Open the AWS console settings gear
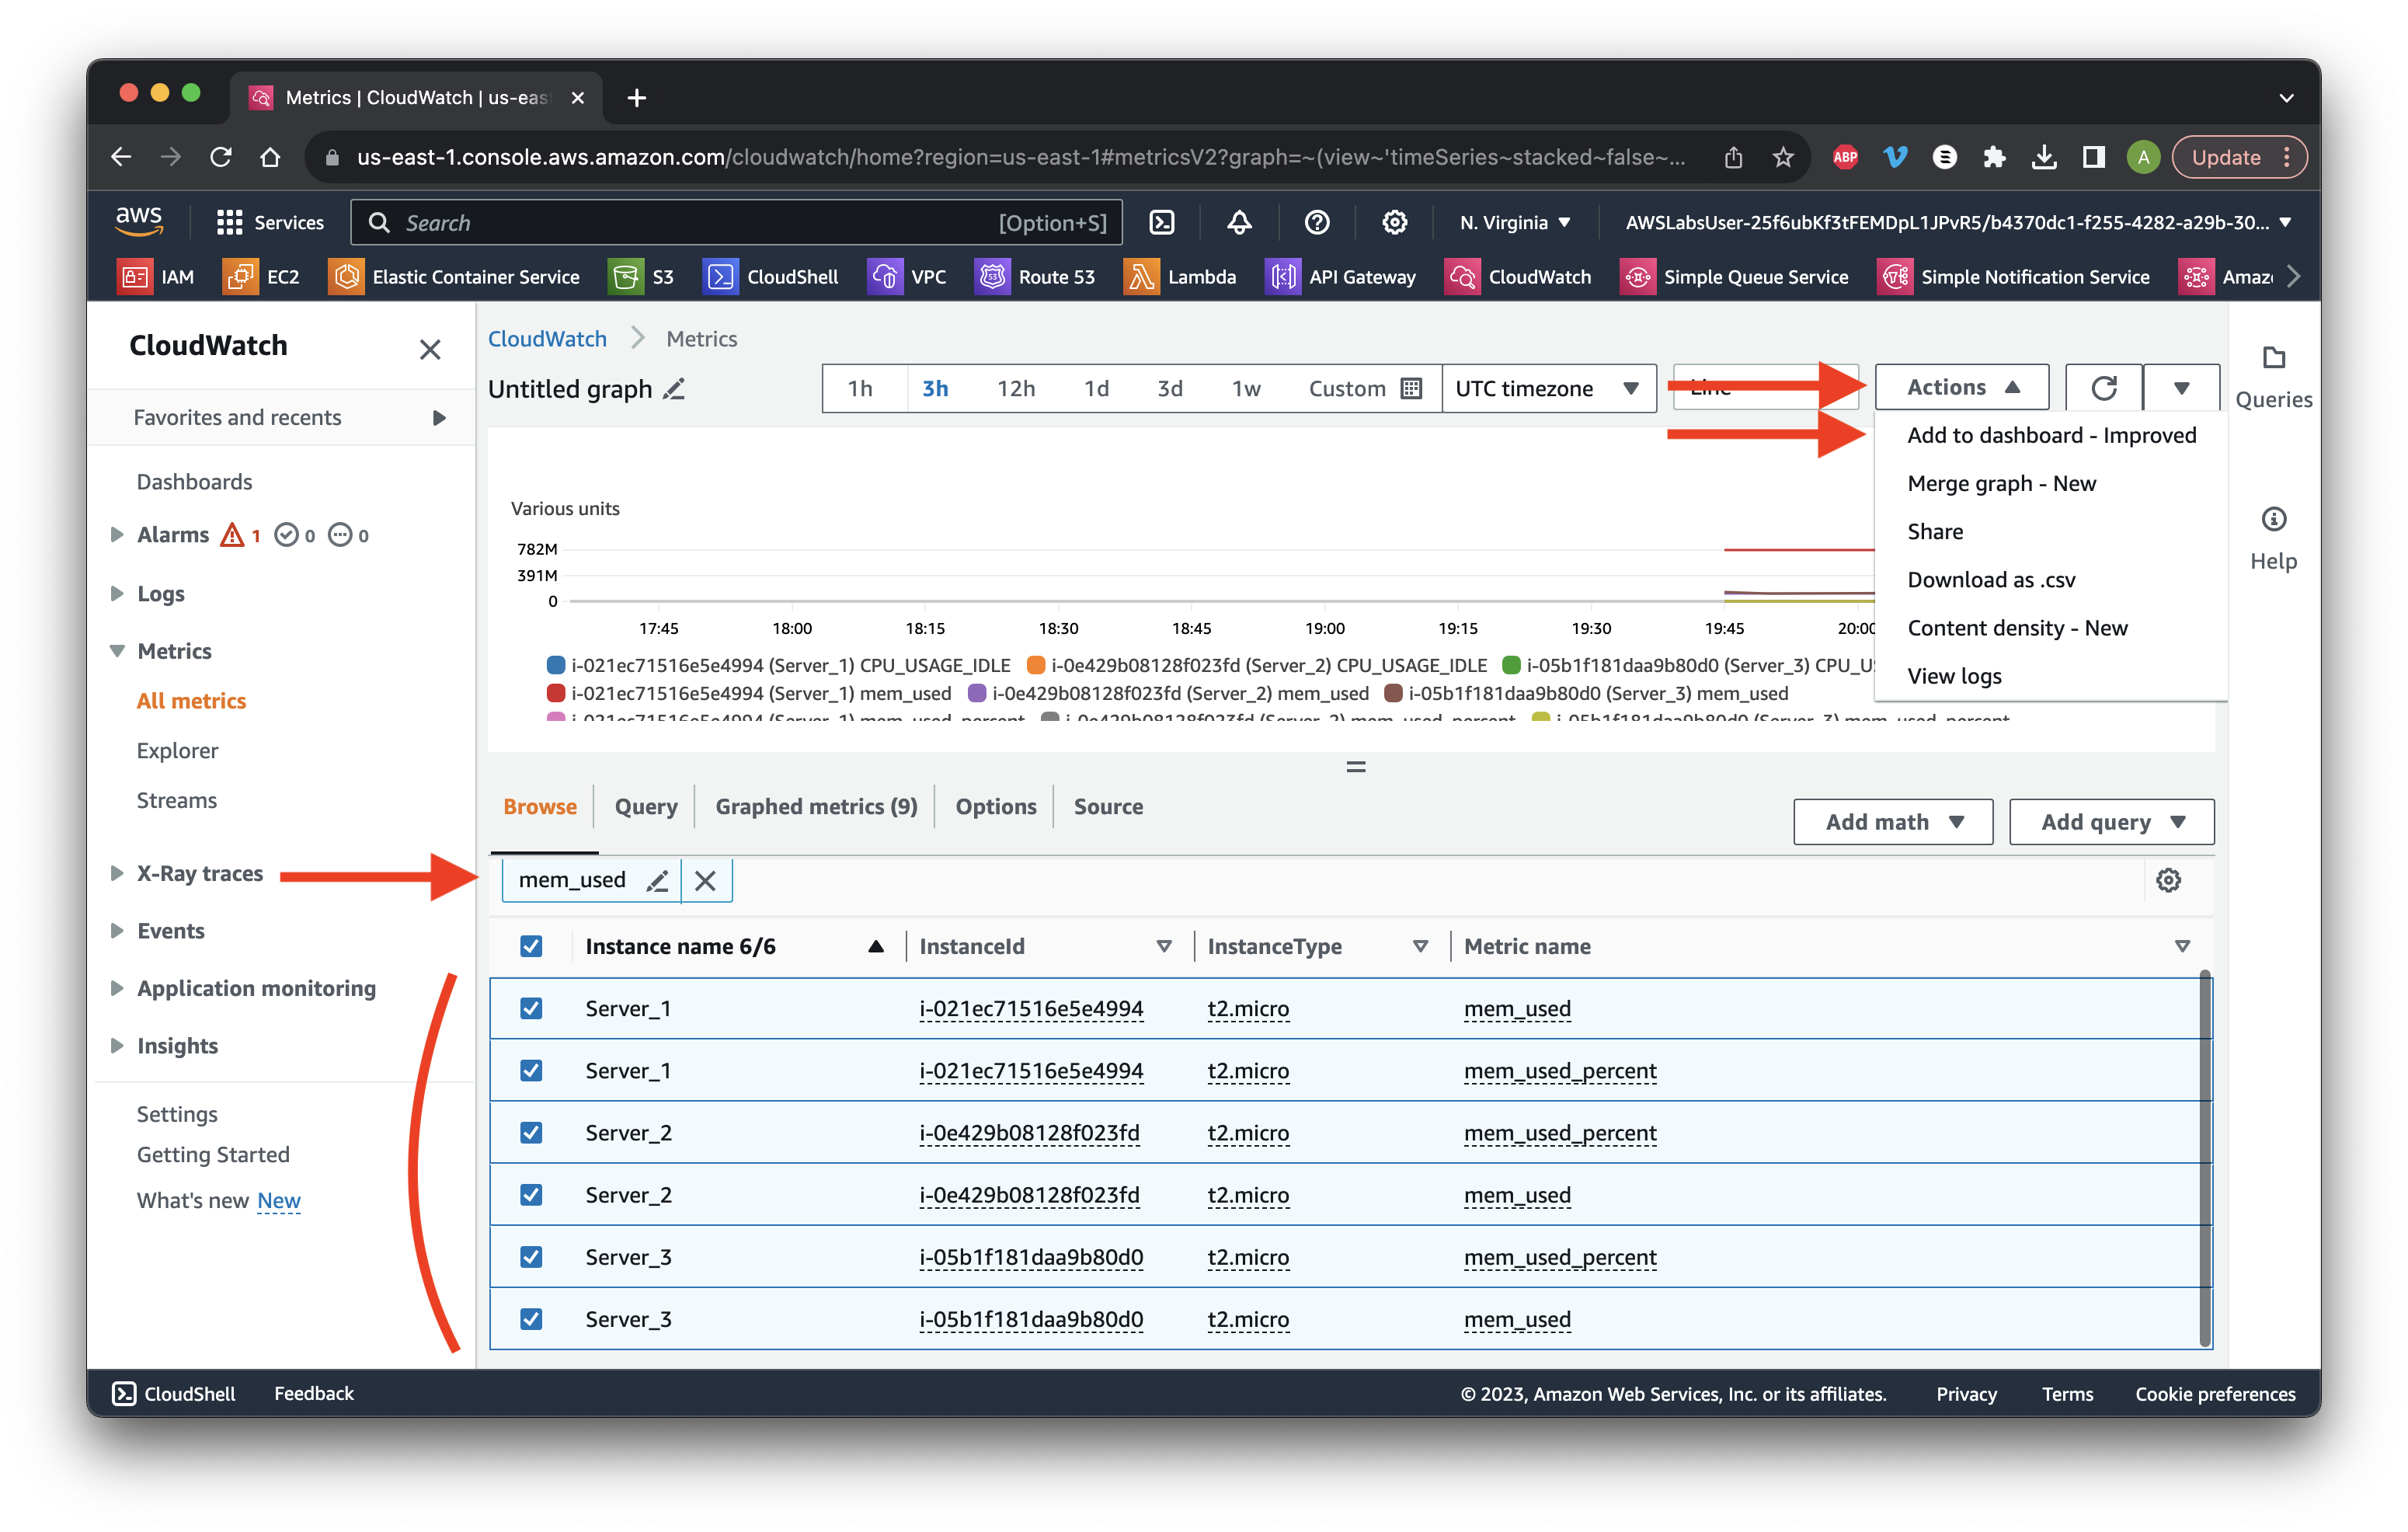 (1394, 222)
